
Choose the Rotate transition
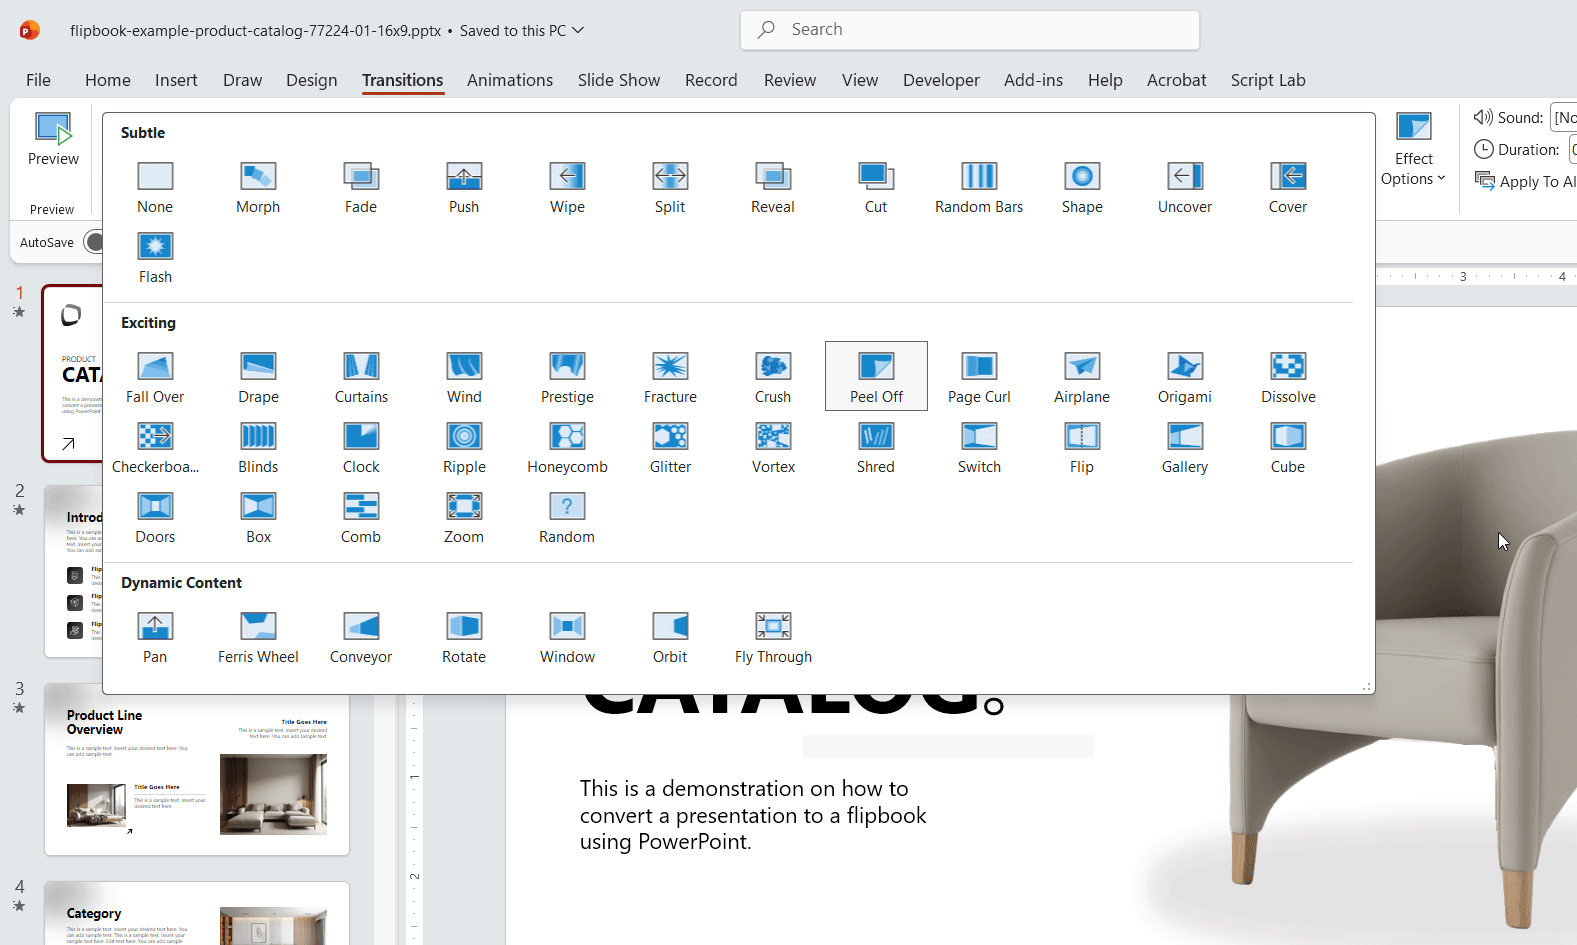click(x=464, y=637)
